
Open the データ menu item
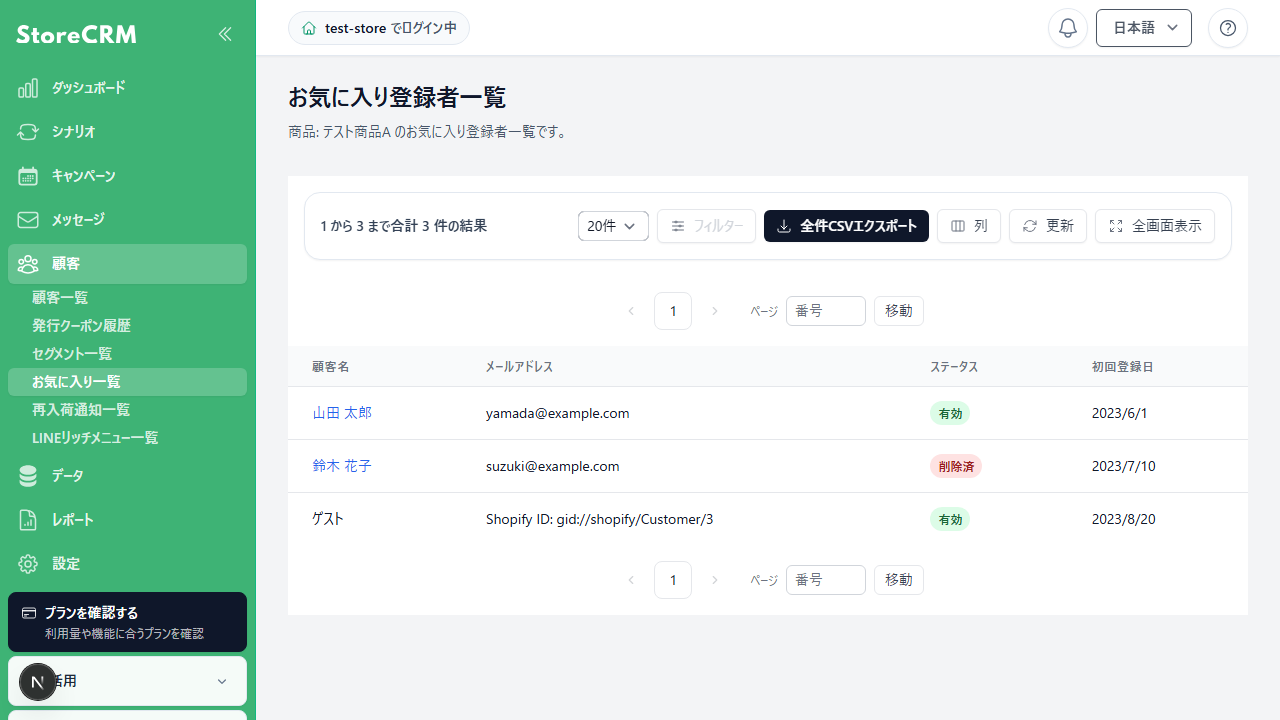pyautogui.click(x=127, y=476)
